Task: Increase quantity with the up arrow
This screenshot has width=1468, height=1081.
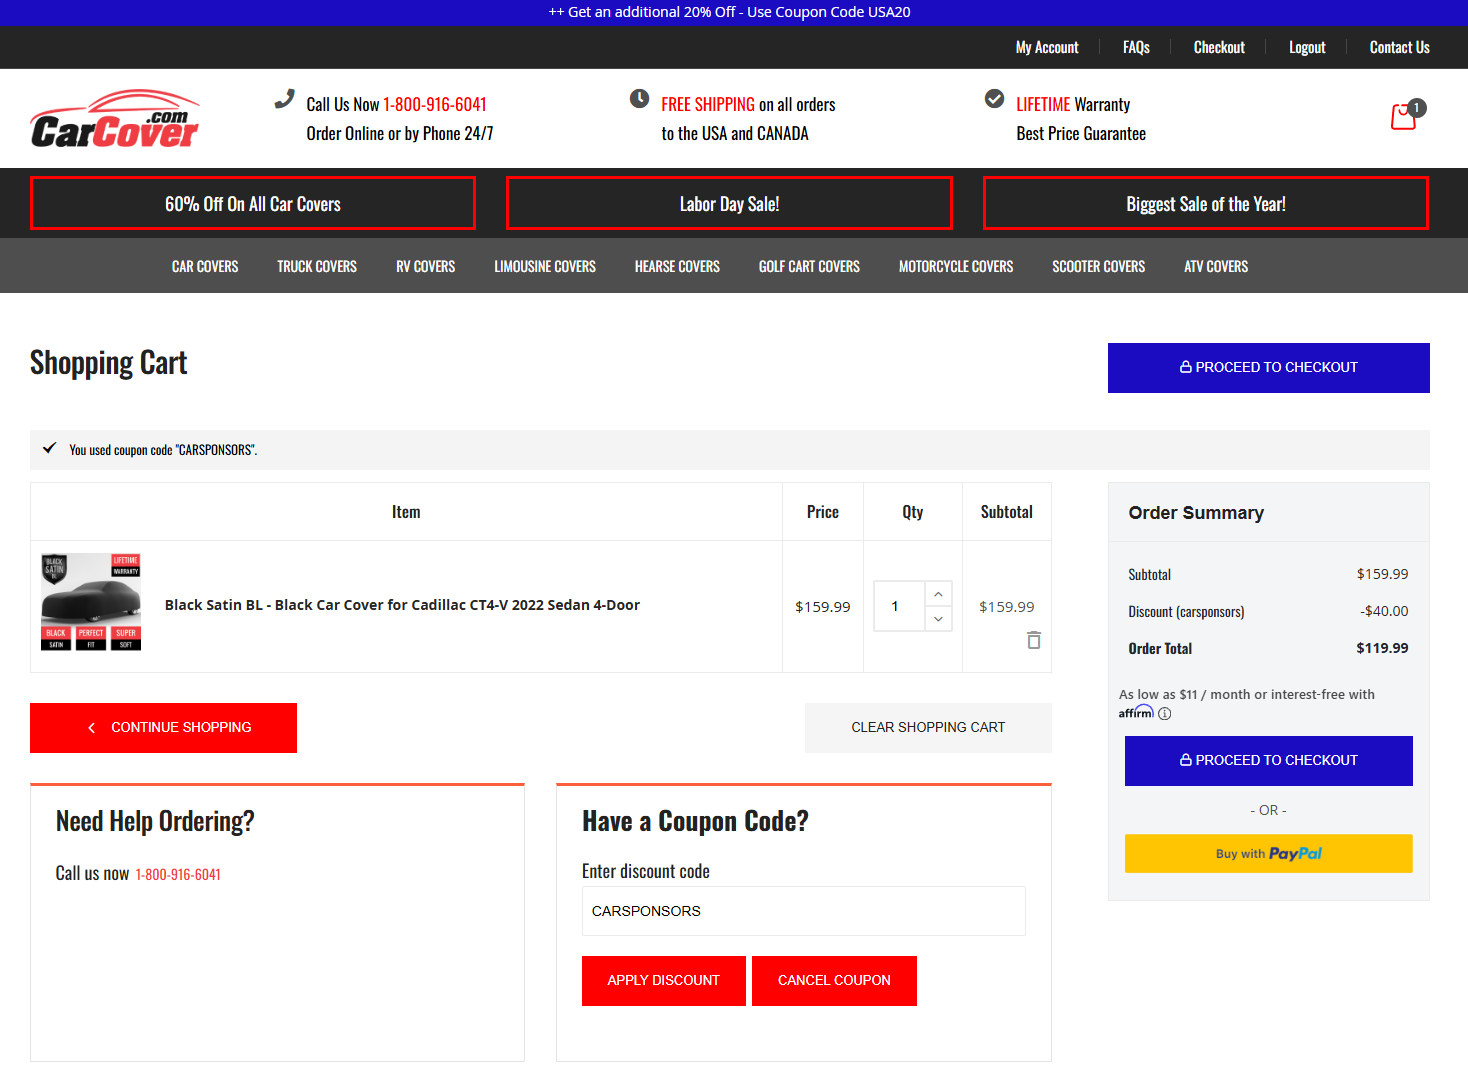Action: 938,594
